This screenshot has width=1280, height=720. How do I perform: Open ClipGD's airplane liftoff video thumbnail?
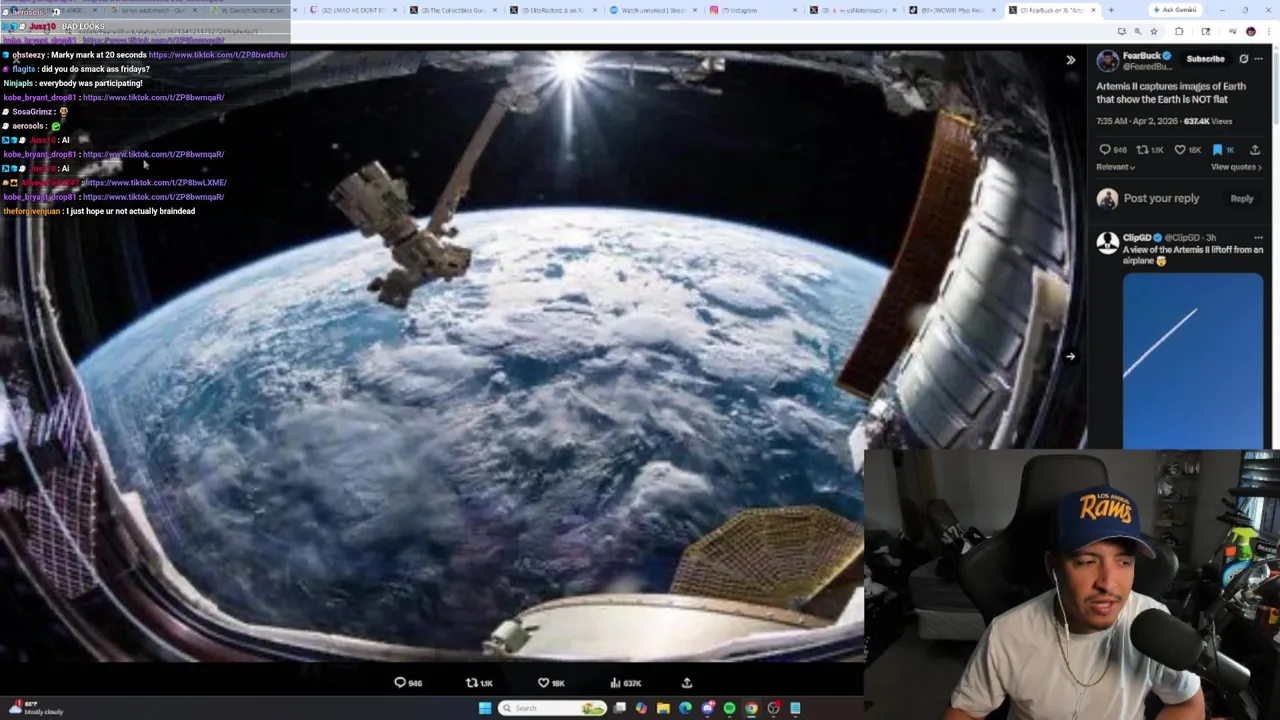pyautogui.click(x=1193, y=360)
